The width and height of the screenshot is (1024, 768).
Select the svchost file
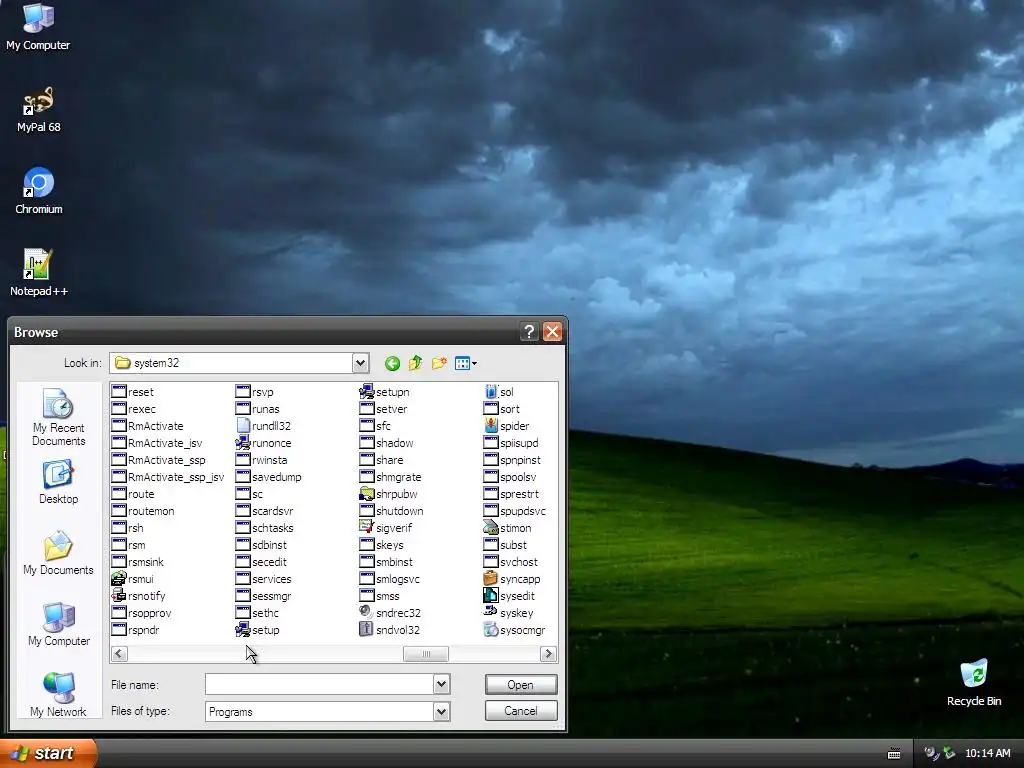[511, 562]
